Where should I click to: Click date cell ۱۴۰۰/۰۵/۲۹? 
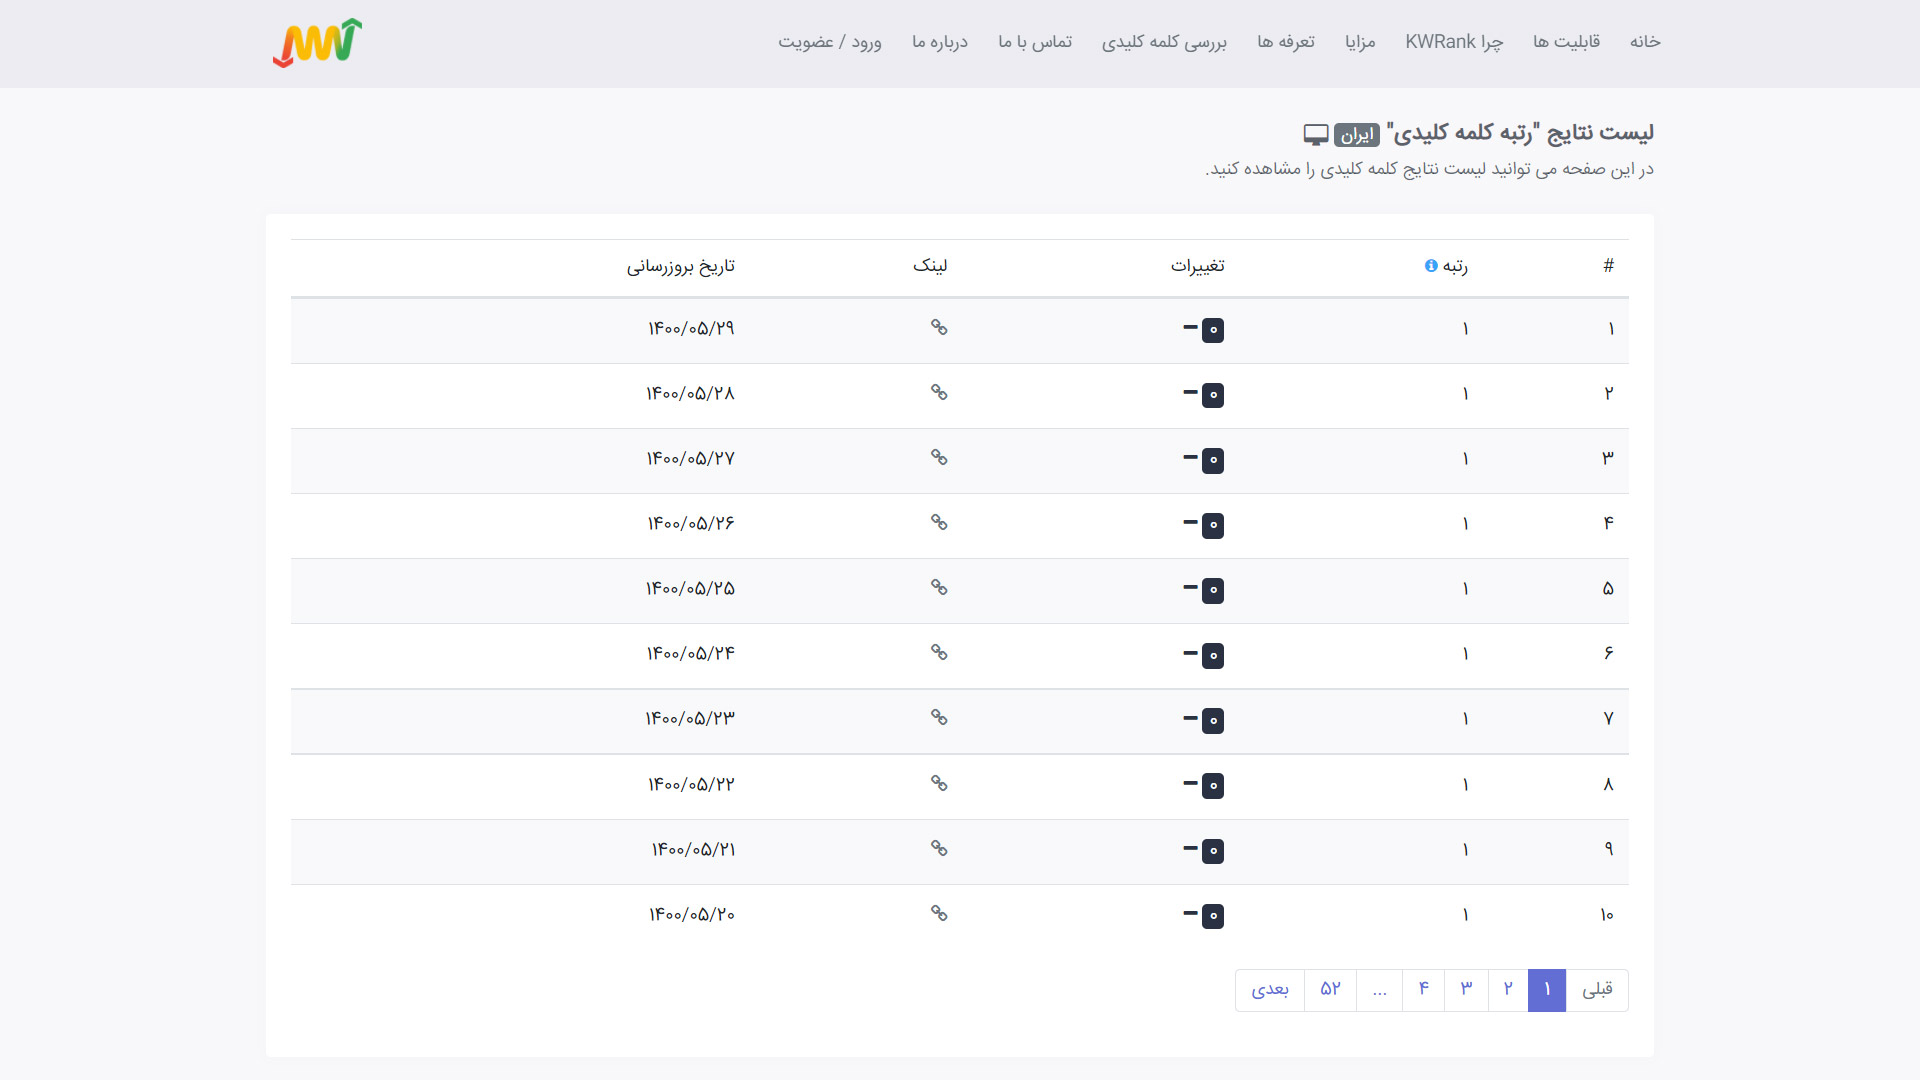(x=691, y=329)
